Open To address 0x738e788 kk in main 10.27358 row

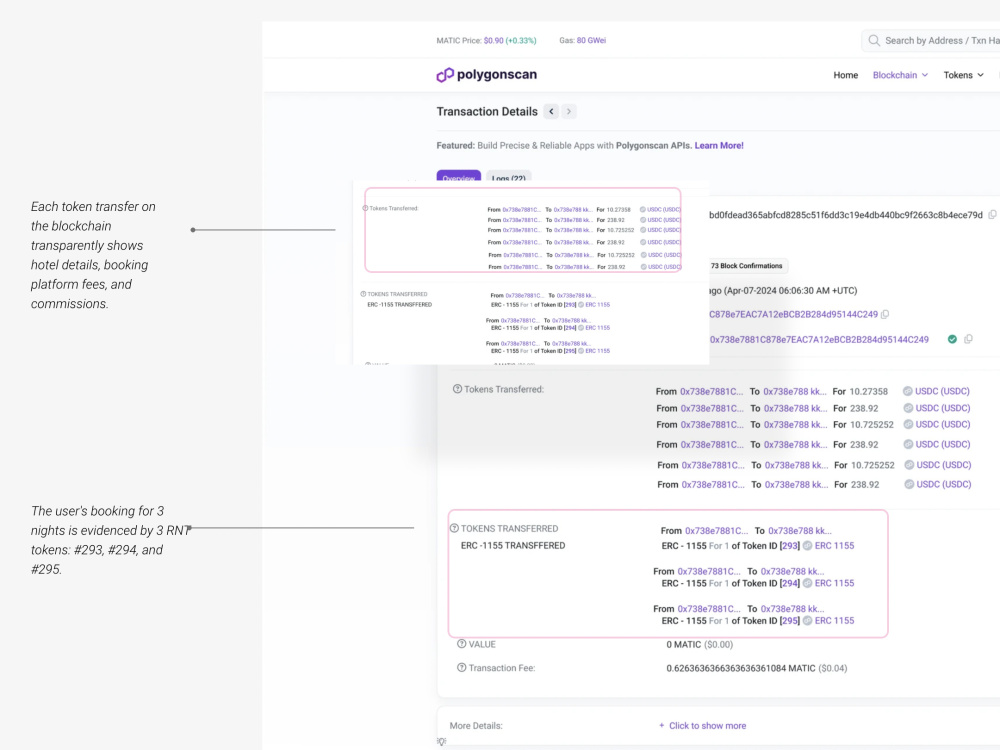click(x=795, y=392)
